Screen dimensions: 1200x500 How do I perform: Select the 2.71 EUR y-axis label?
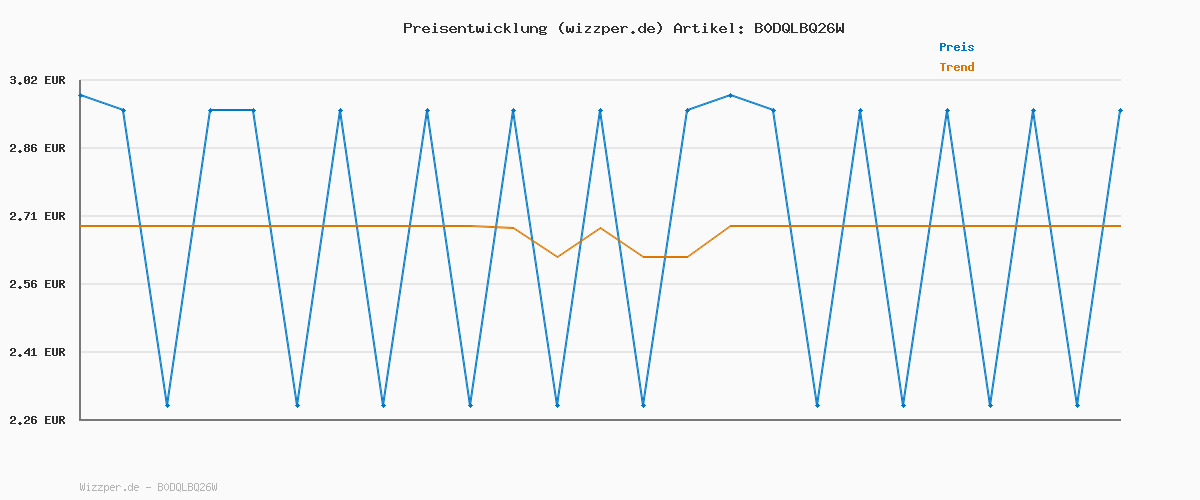(37, 216)
